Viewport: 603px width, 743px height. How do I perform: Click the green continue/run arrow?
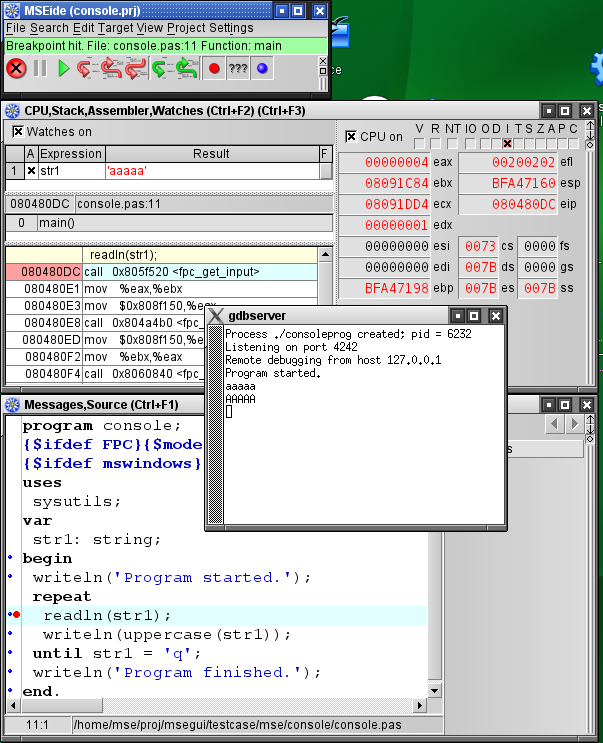(64, 69)
